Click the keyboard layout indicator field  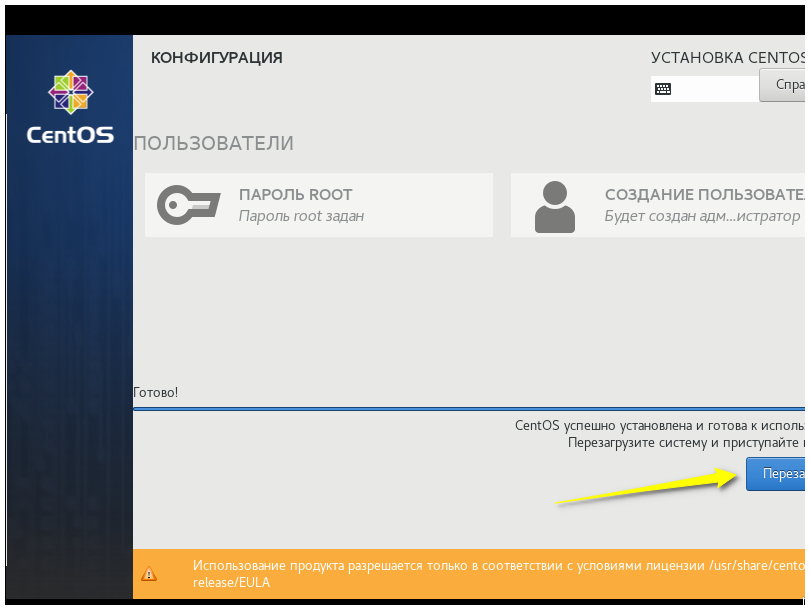pos(705,89)
